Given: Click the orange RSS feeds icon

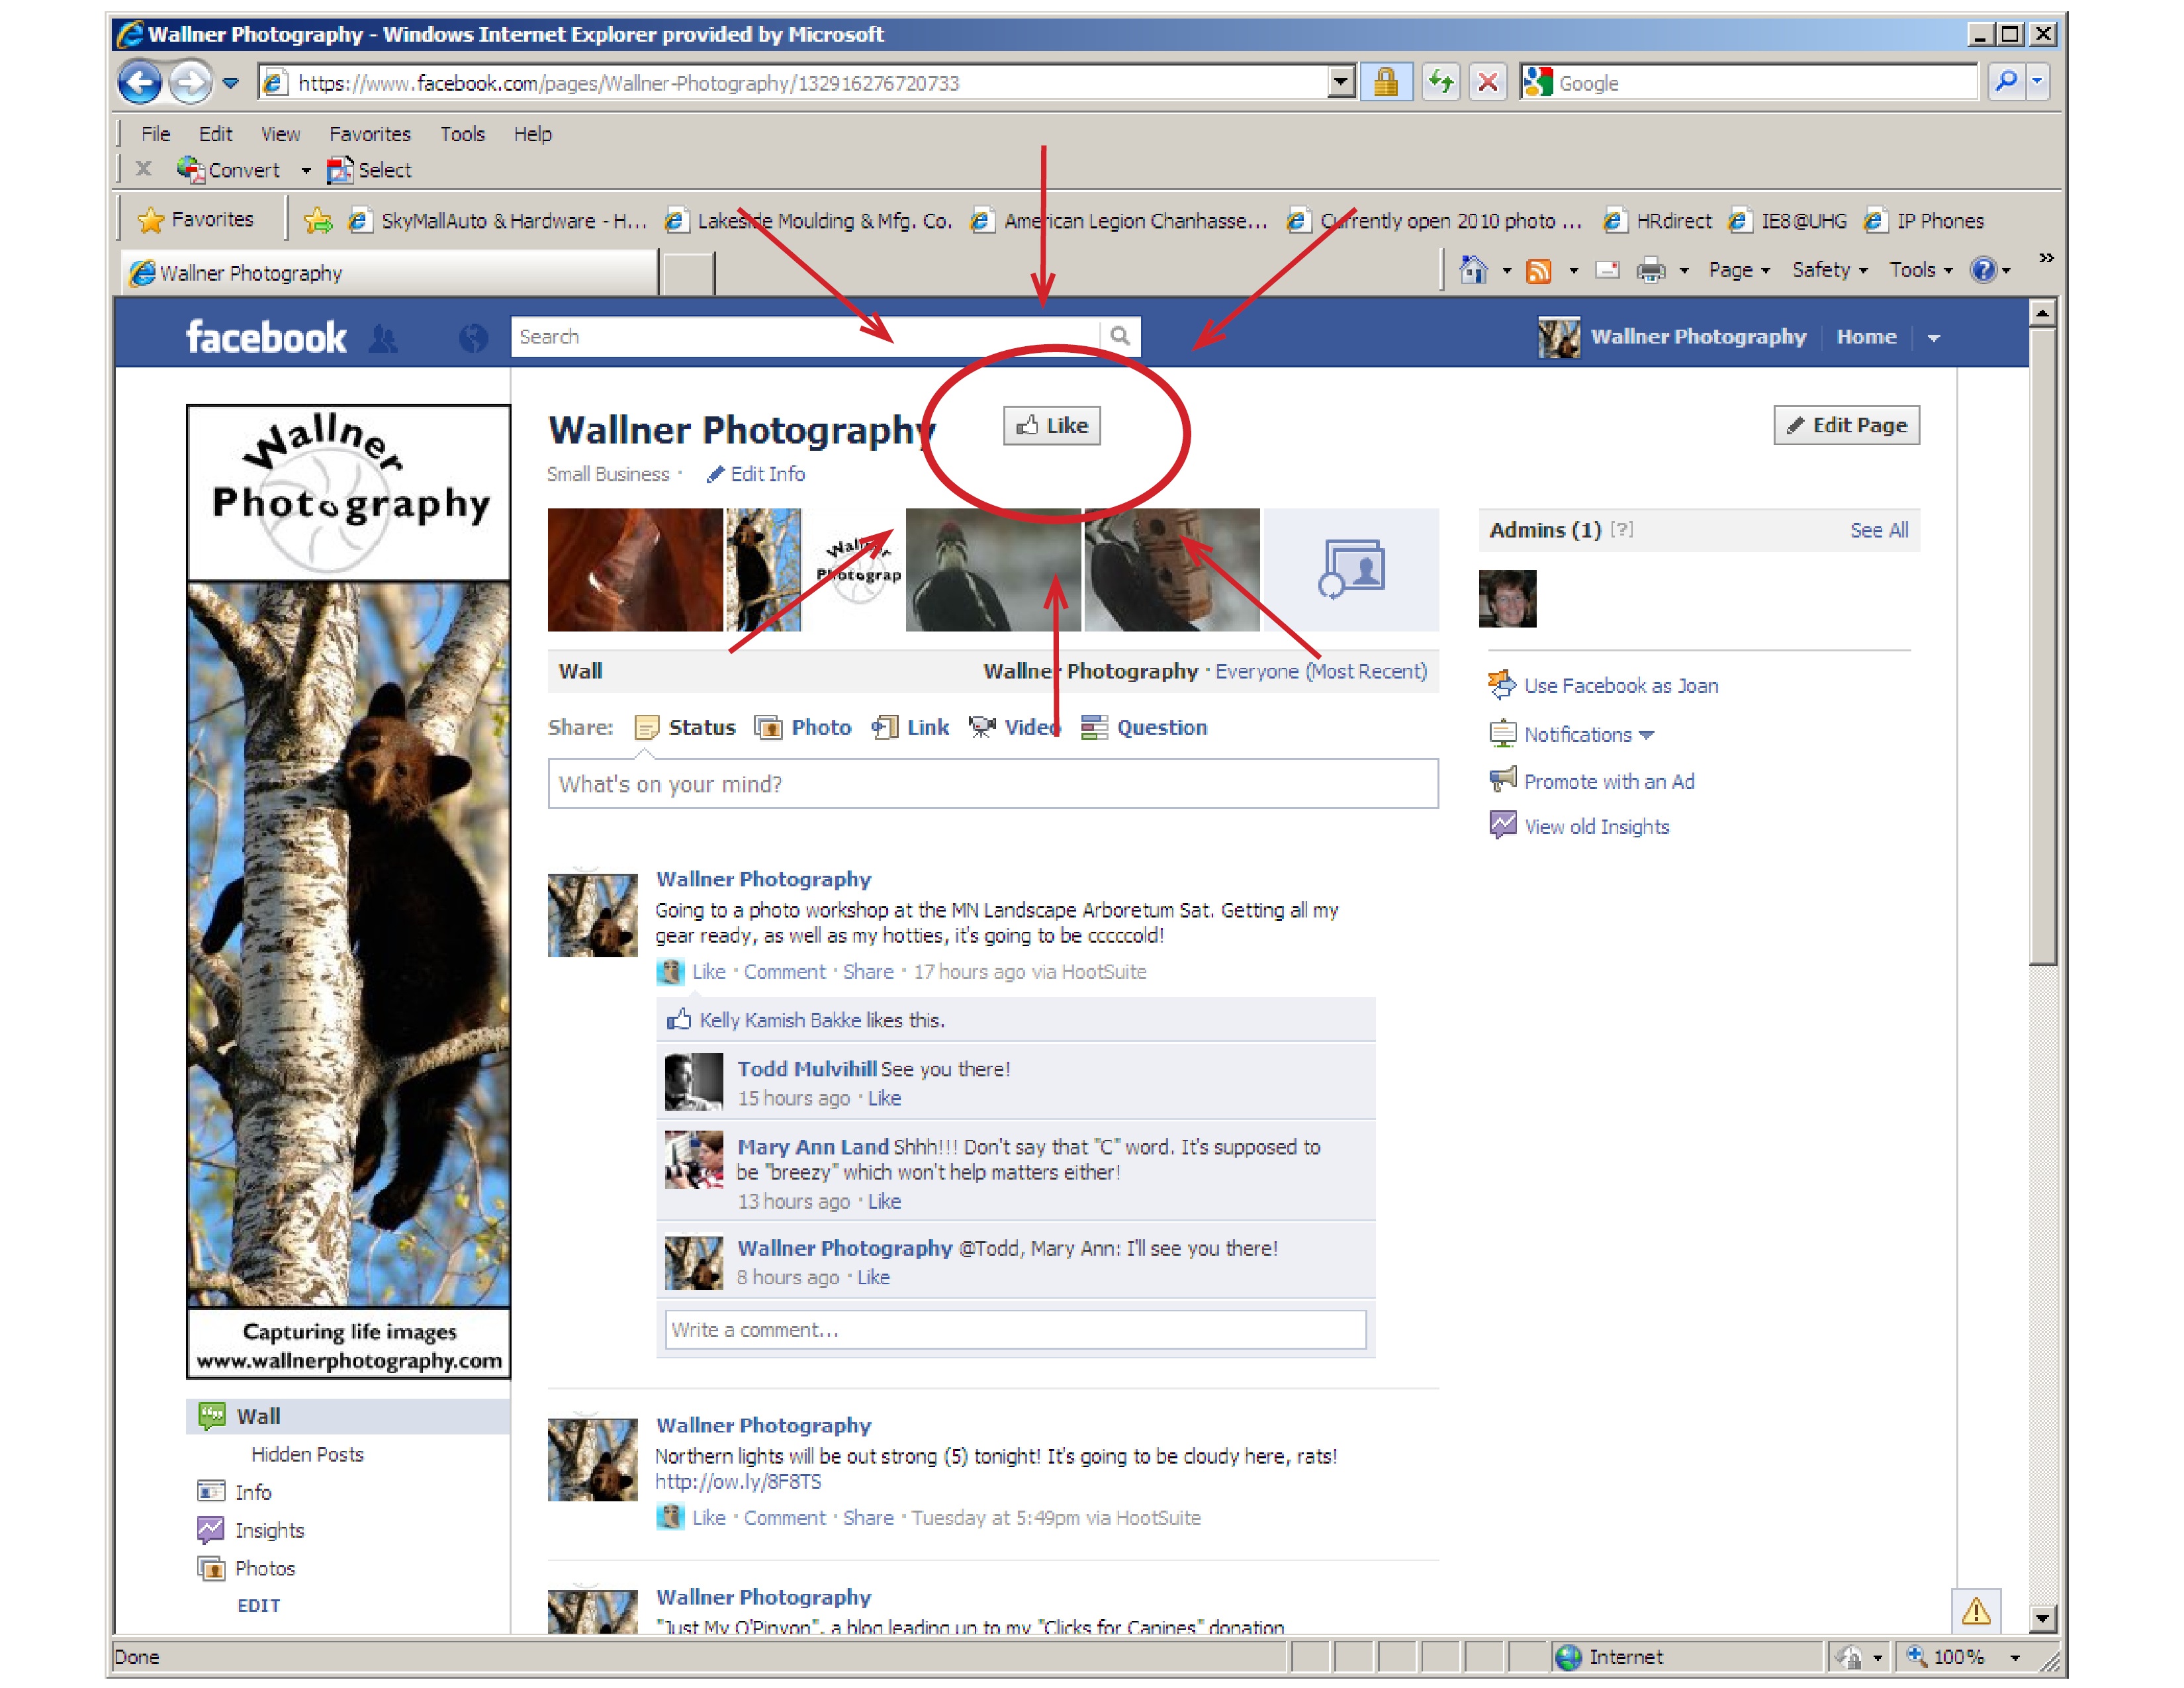Looking at the screenshot, I should tap(1538, 270).
